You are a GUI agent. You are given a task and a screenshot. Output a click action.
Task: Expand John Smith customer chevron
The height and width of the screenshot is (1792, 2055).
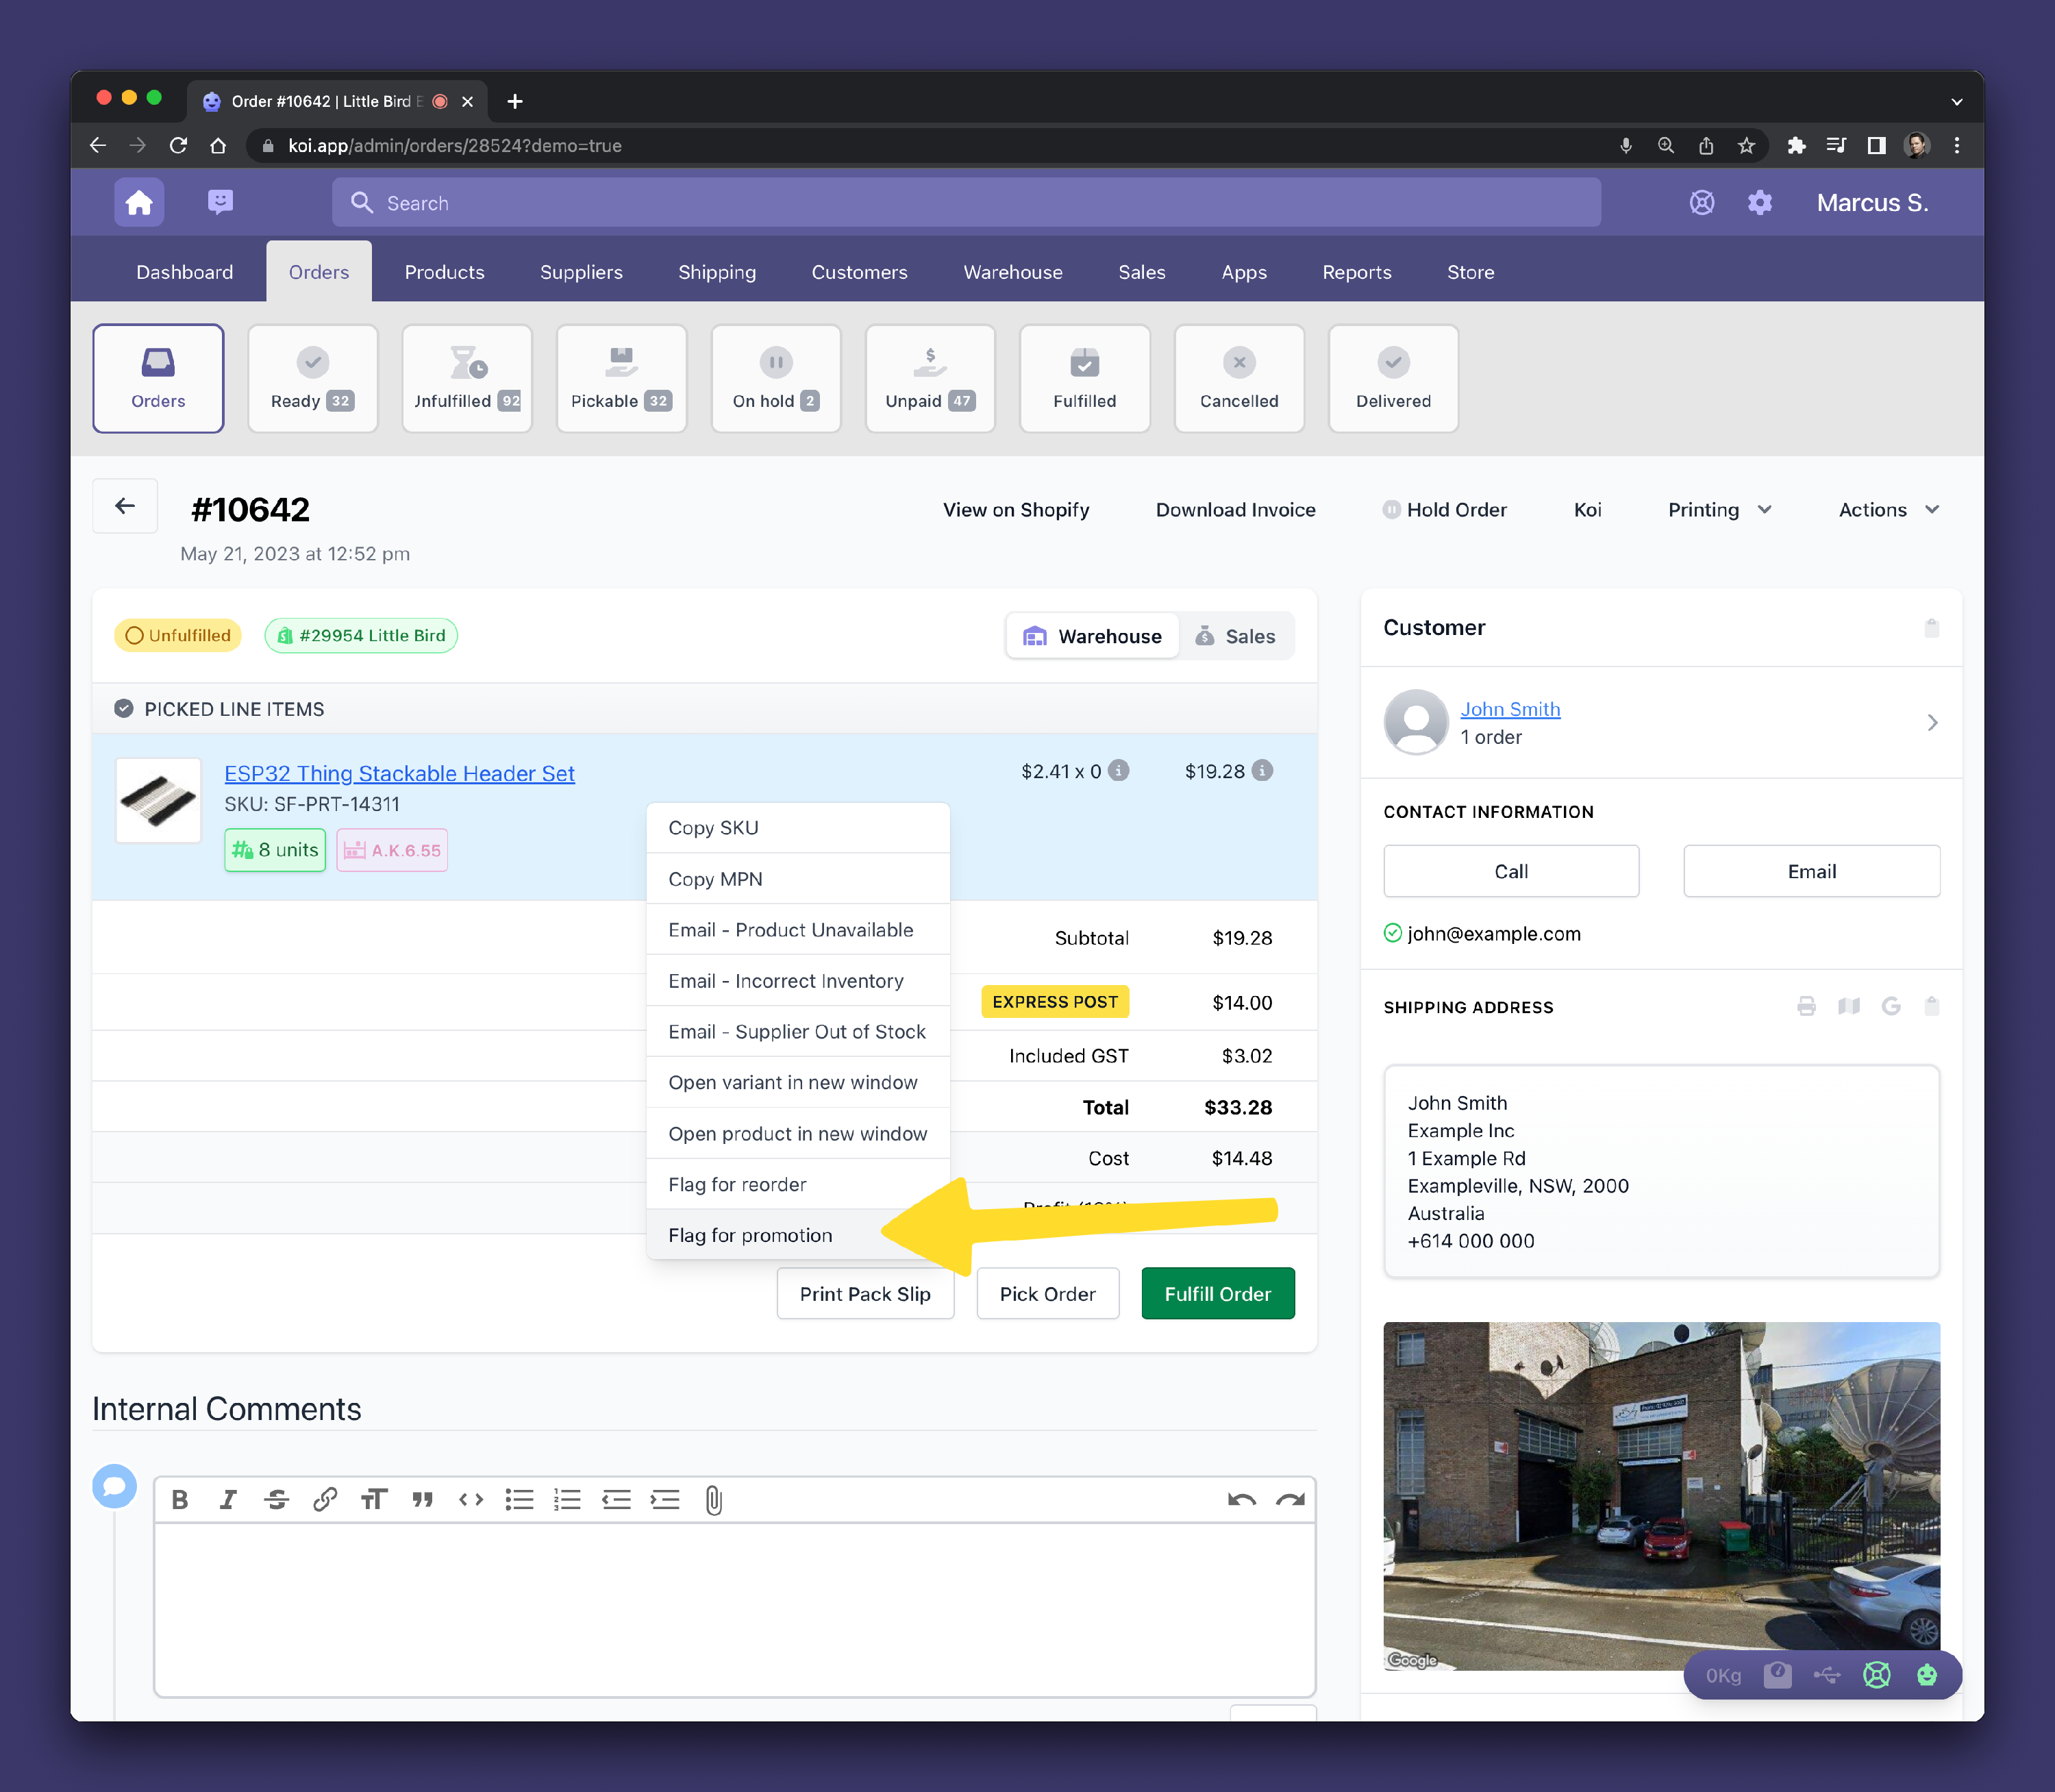(1932, 722)
